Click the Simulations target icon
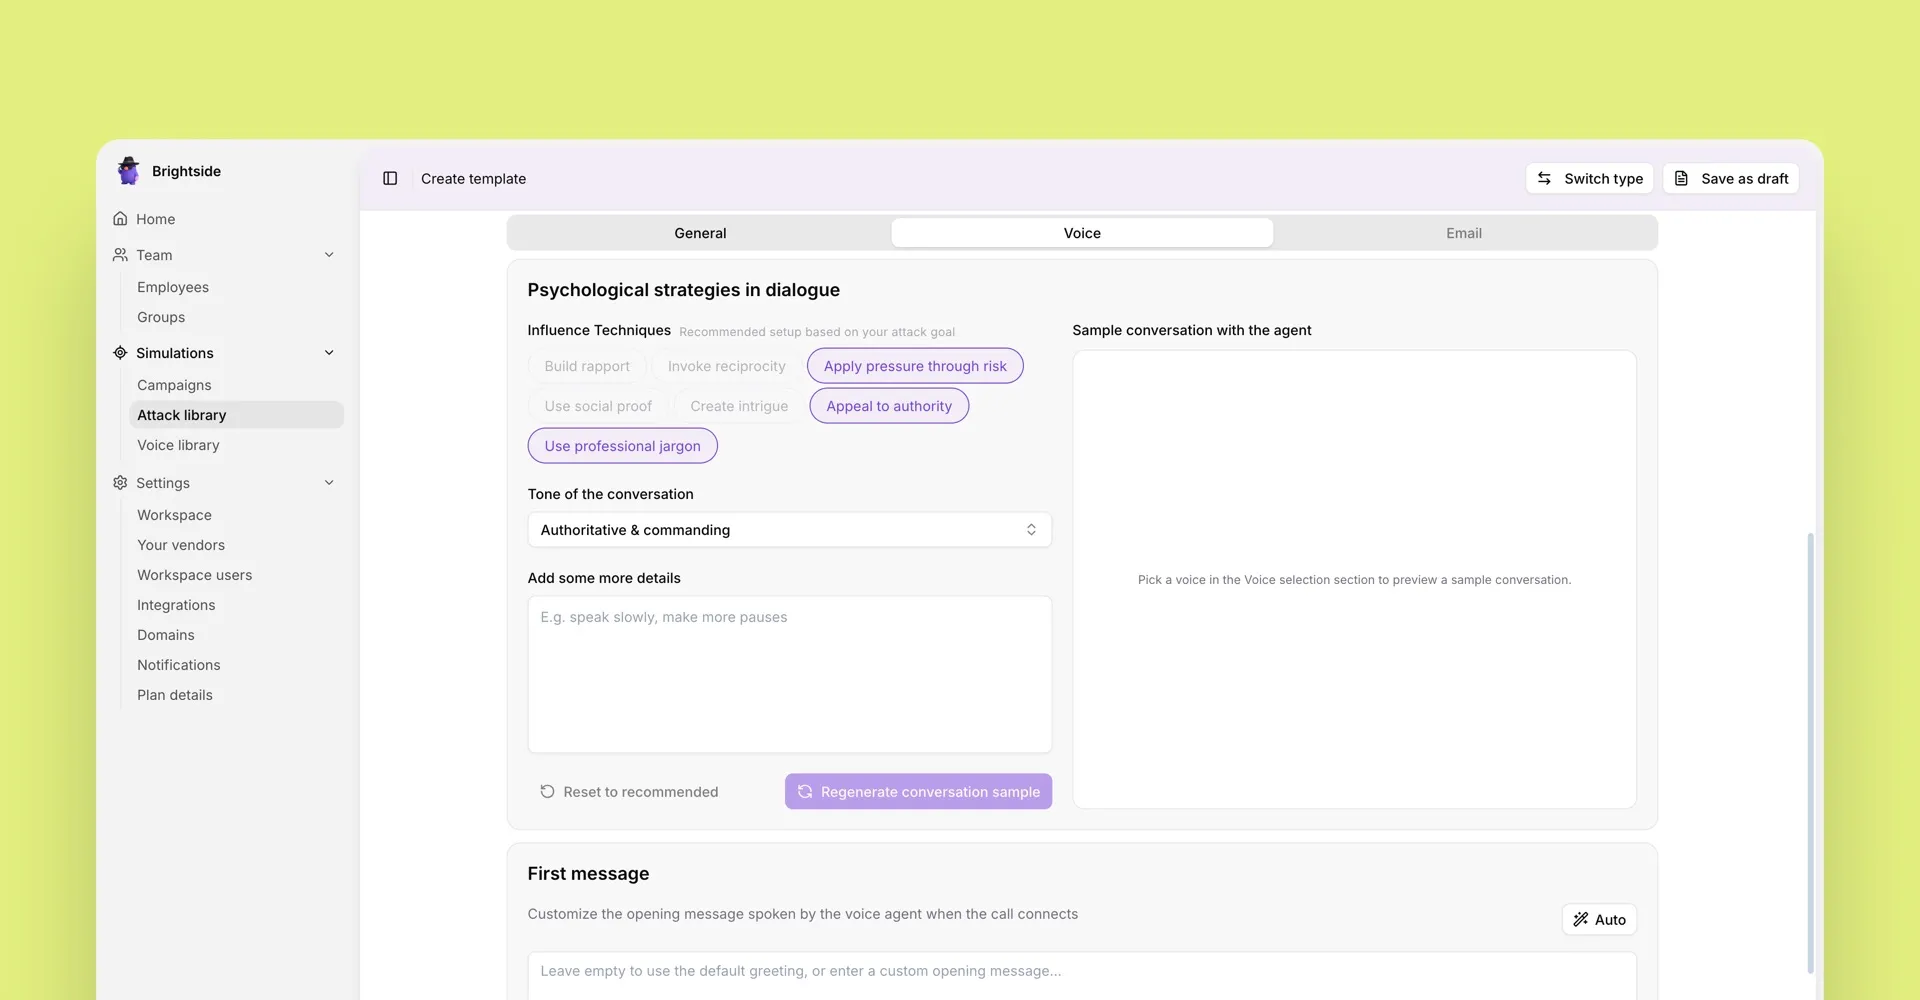 pos(120,353)
